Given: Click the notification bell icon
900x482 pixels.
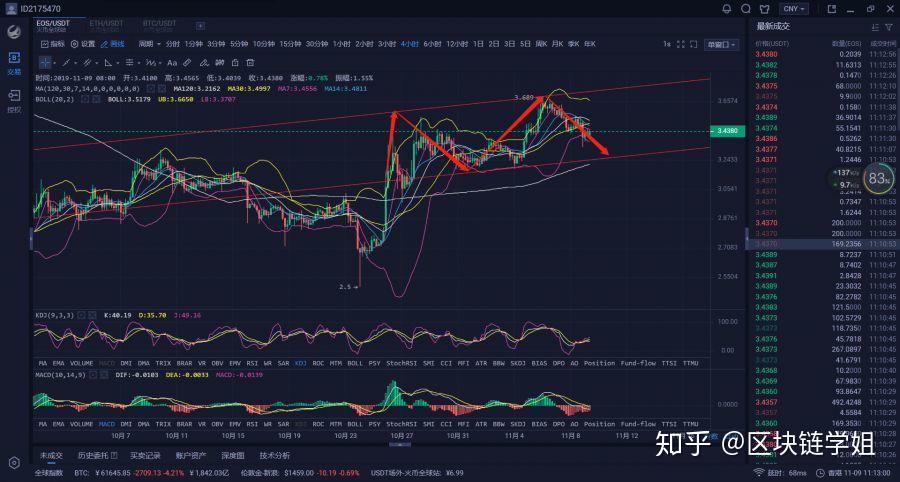Looking at the screenshot, I should (x=726, y=9).
